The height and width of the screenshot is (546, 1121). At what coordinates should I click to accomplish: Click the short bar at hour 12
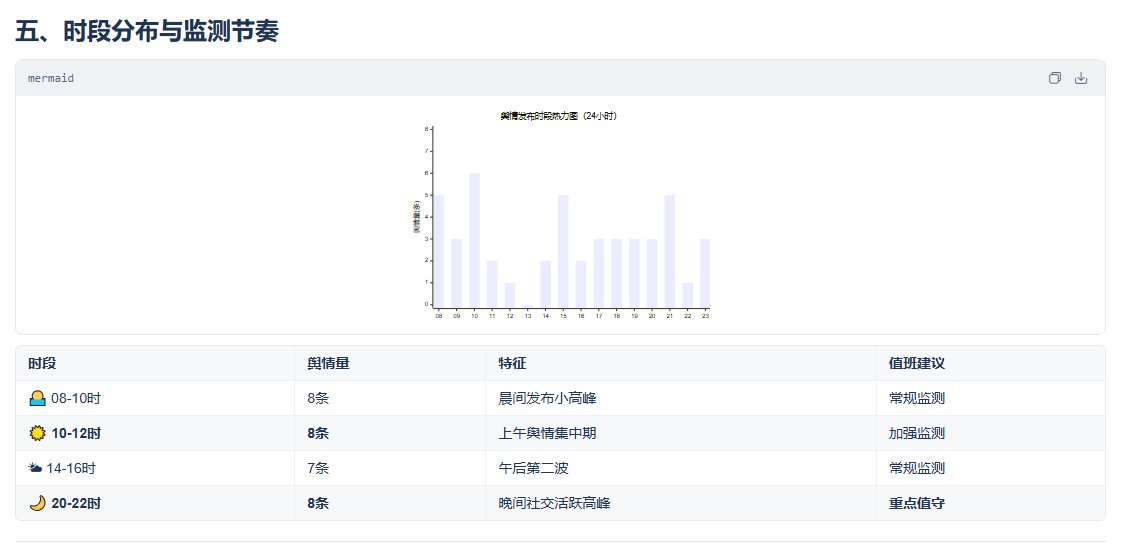[510, 294]
